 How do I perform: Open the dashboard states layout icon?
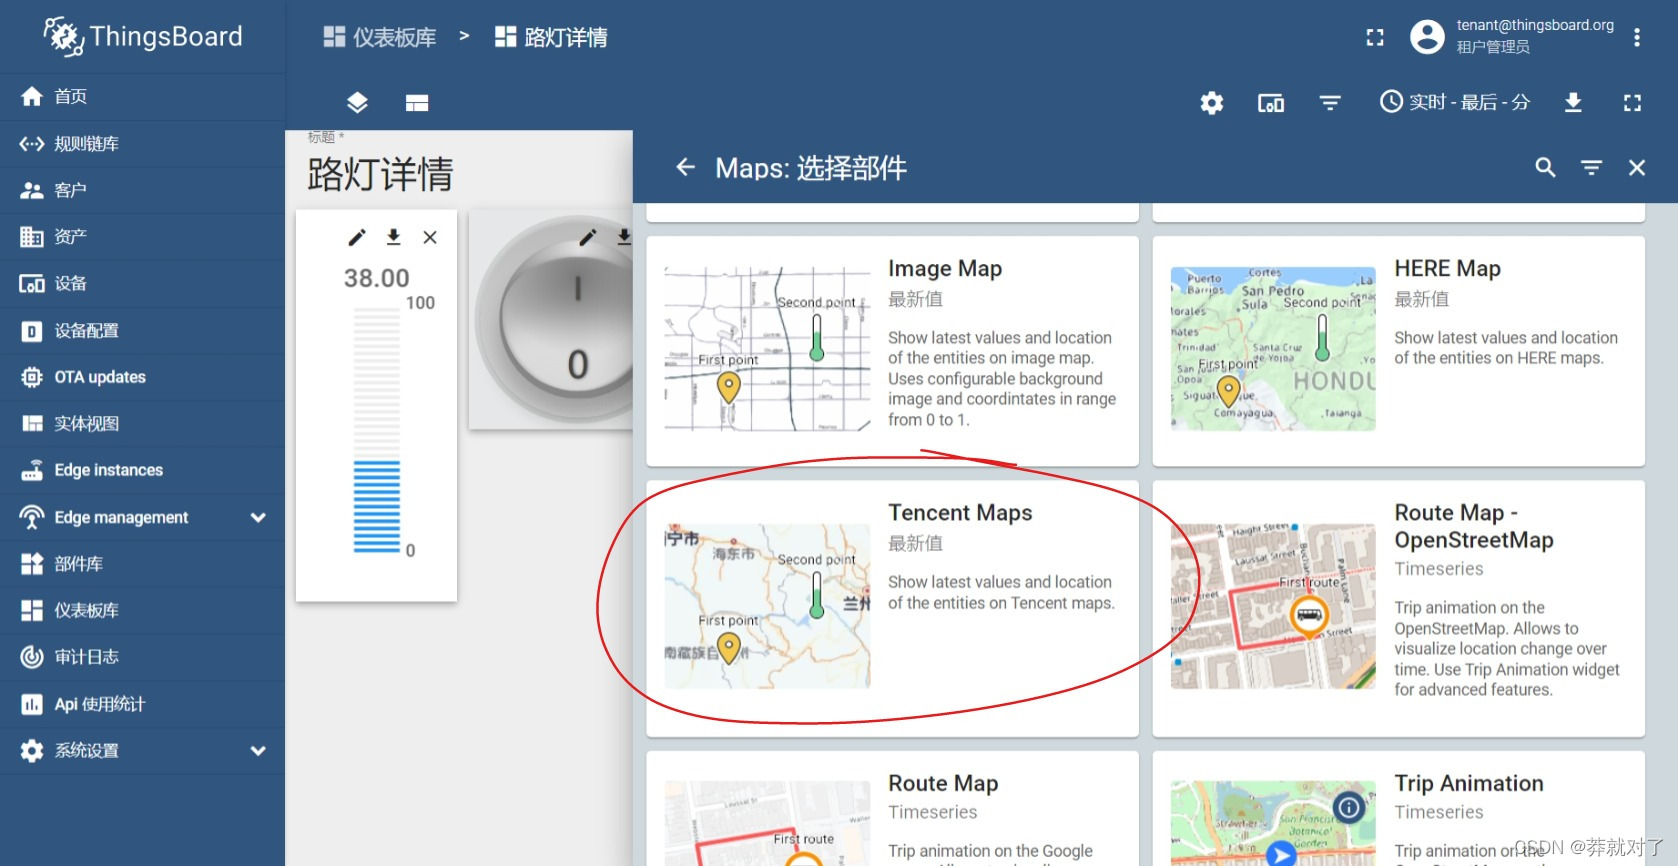pos(417,103)
